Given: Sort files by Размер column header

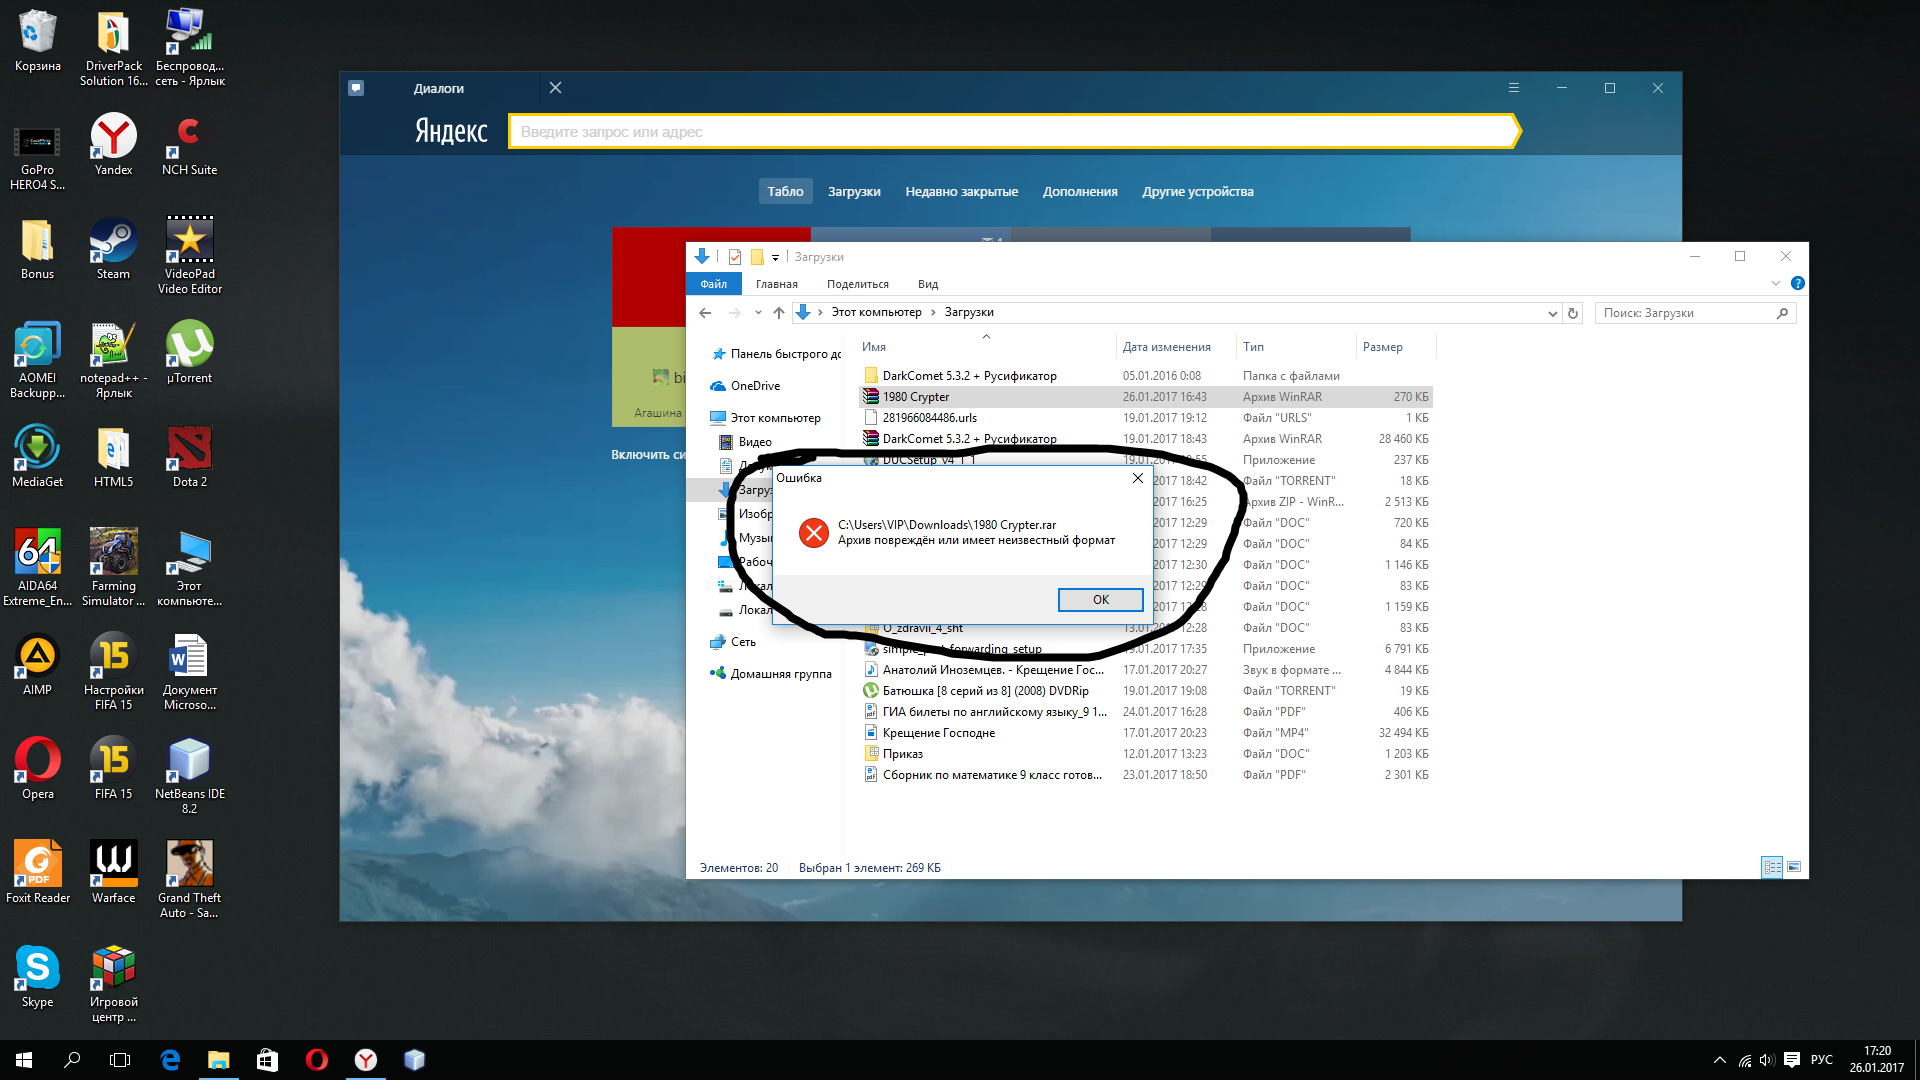Looking at the screenshot, I should tap(1382, 347).
